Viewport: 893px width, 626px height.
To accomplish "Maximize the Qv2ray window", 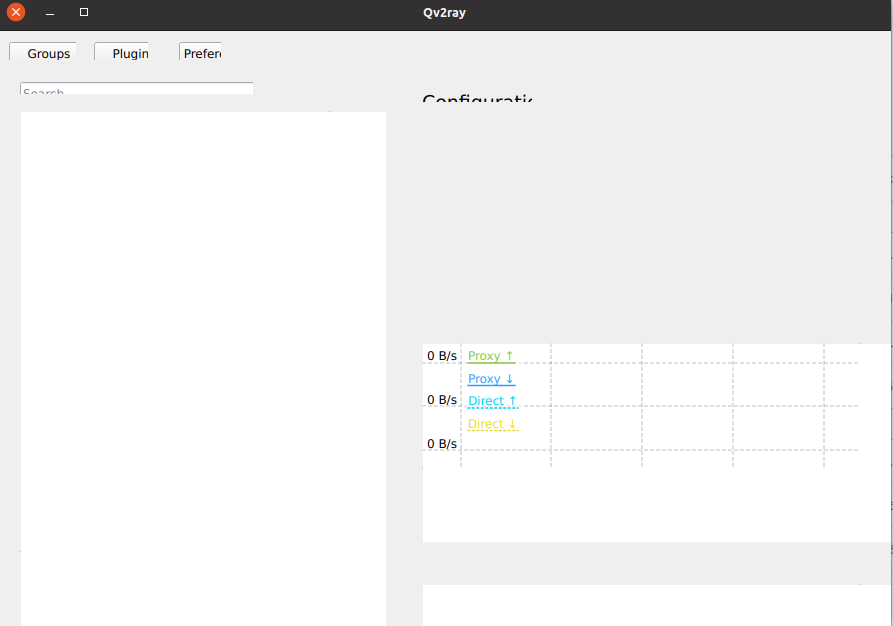I will coord(84,12).
